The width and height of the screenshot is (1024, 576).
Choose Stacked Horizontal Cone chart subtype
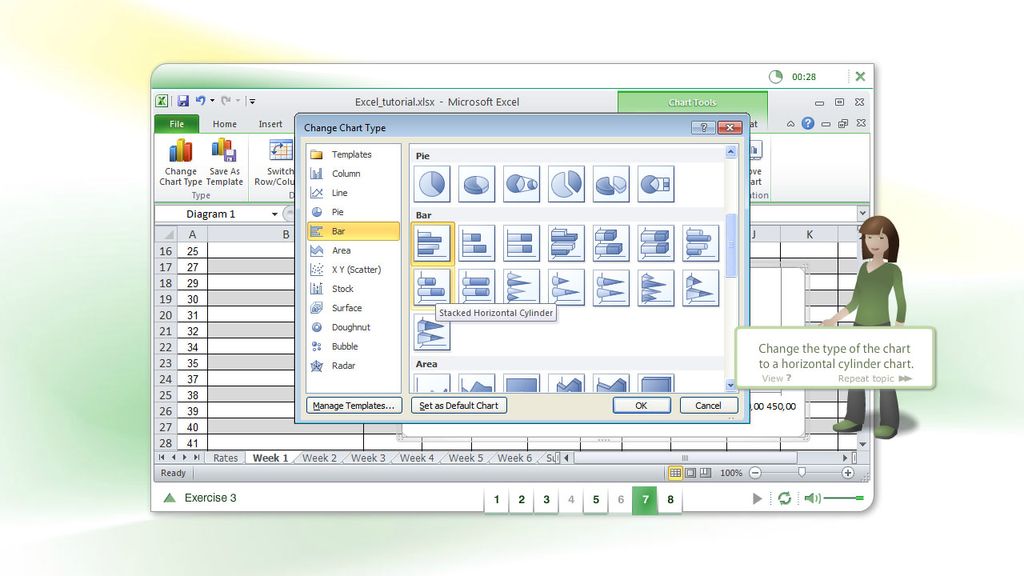click(x=566, y=287)
